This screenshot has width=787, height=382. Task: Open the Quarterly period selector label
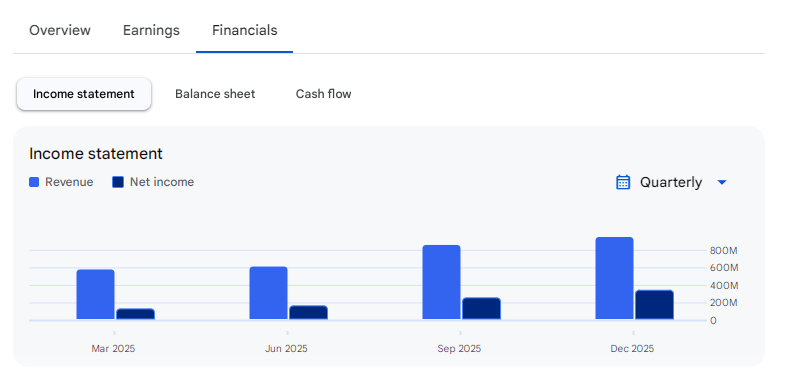coord(671,182)
